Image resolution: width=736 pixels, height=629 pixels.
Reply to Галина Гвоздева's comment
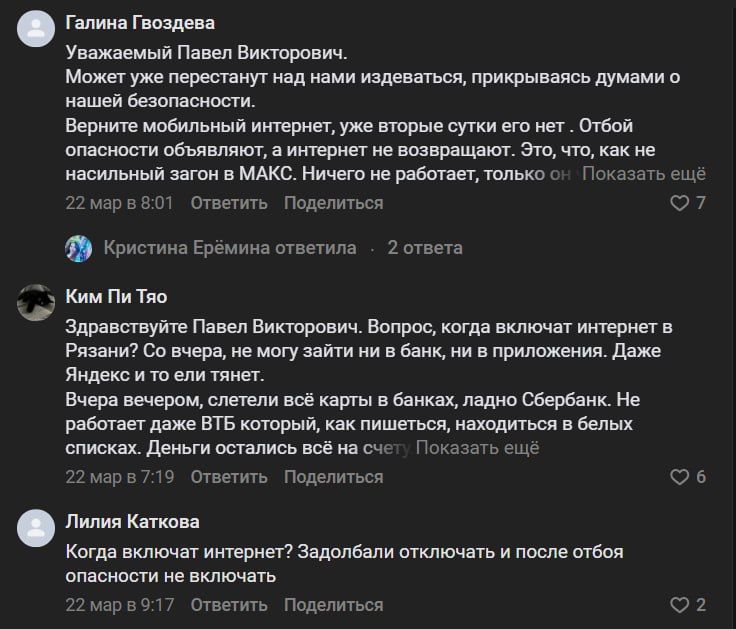click(x=228, y=203)
